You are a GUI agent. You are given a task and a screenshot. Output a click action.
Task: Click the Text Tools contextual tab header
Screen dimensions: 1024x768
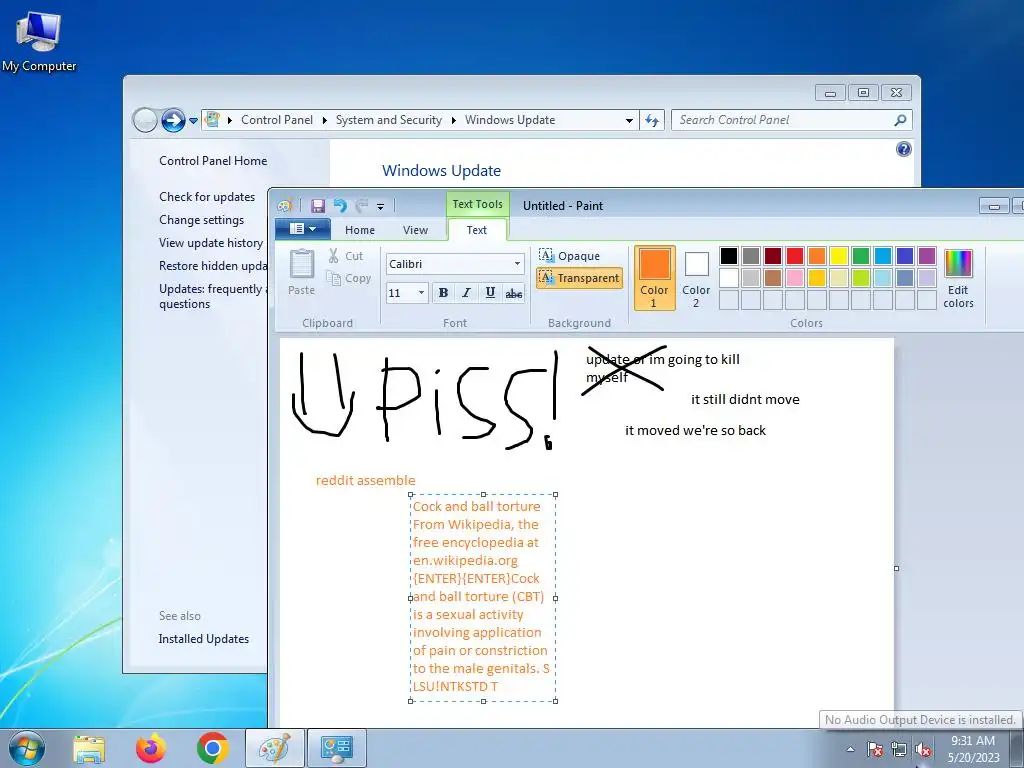(477, 204)
